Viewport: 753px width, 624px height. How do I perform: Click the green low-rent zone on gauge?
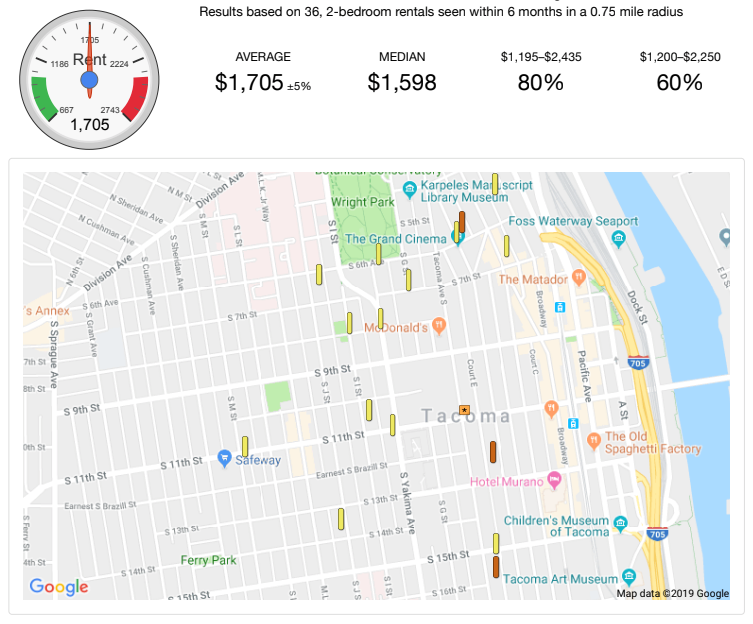coord(43,97)
